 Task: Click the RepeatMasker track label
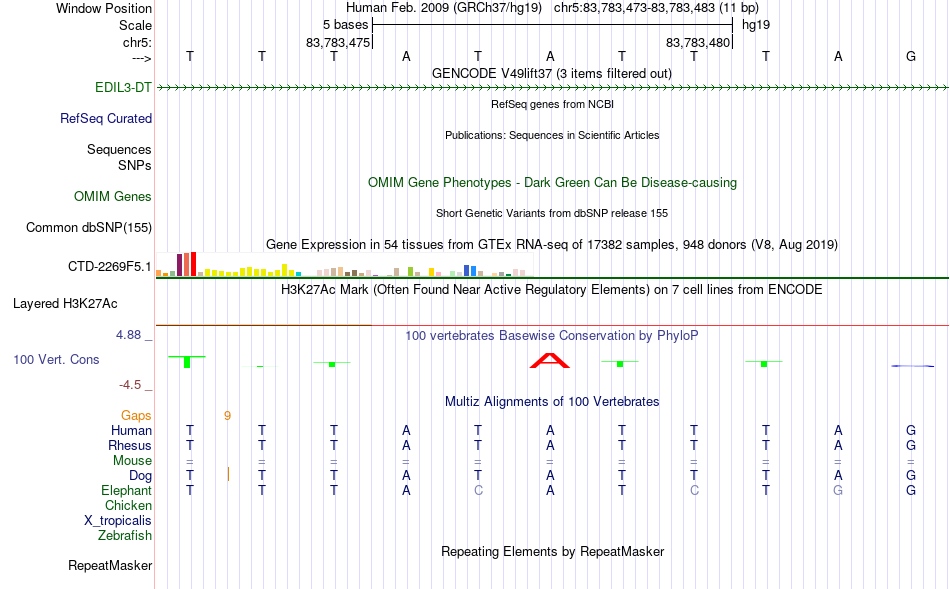click(x=110, y=565)
